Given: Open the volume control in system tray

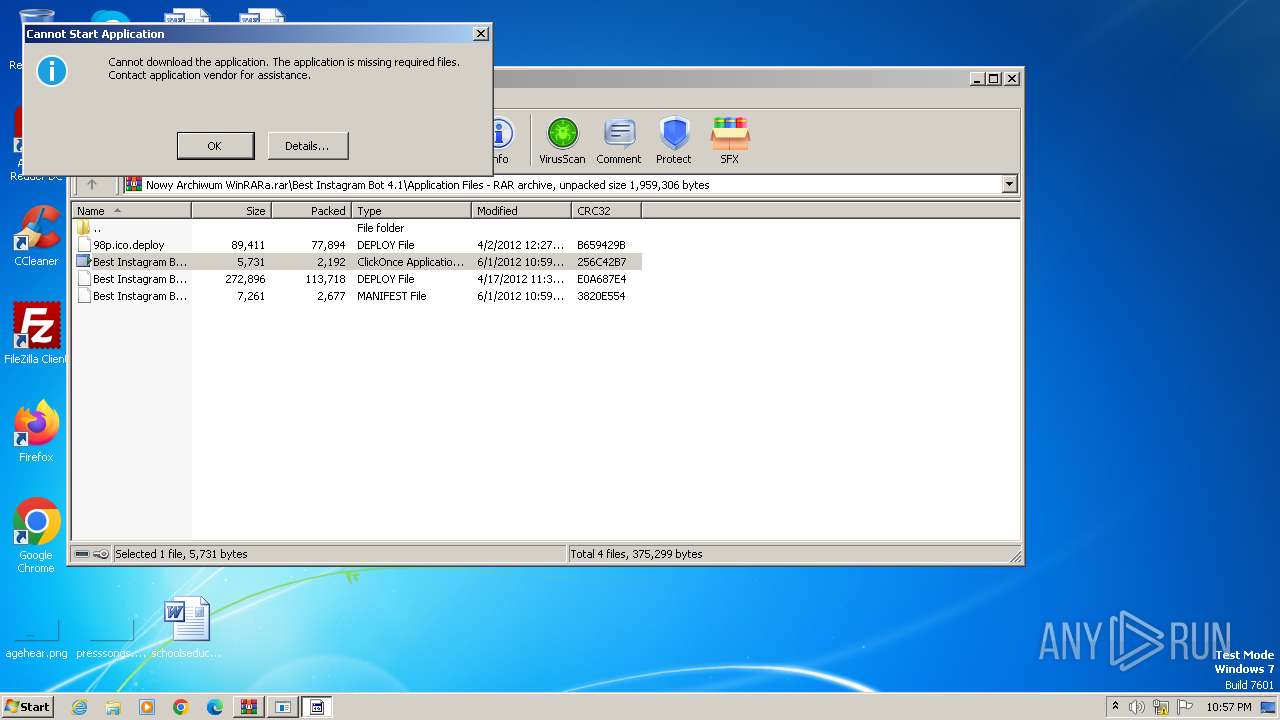Looking at the screenshot, I should (1136, 707).
